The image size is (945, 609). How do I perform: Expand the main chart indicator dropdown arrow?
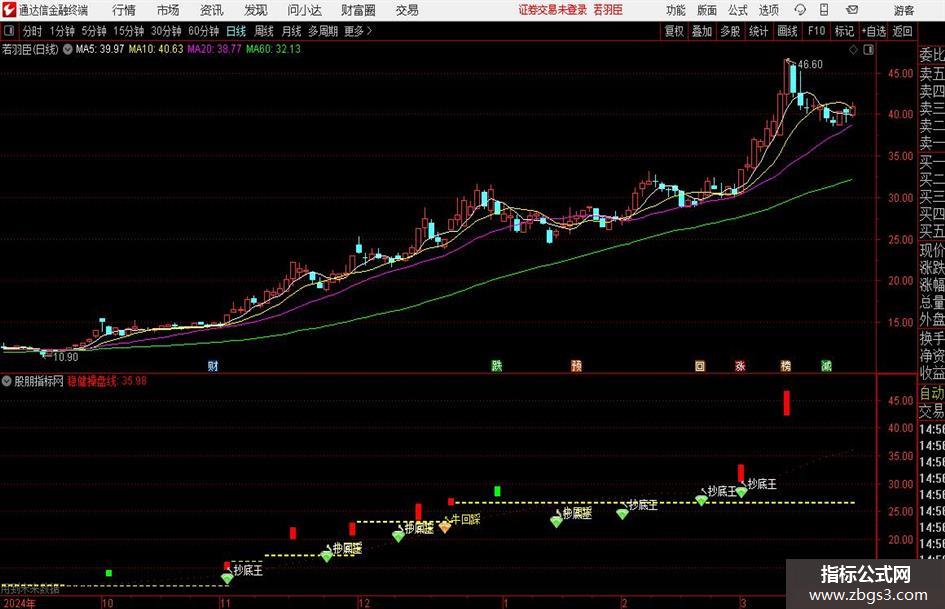(67, 49)
